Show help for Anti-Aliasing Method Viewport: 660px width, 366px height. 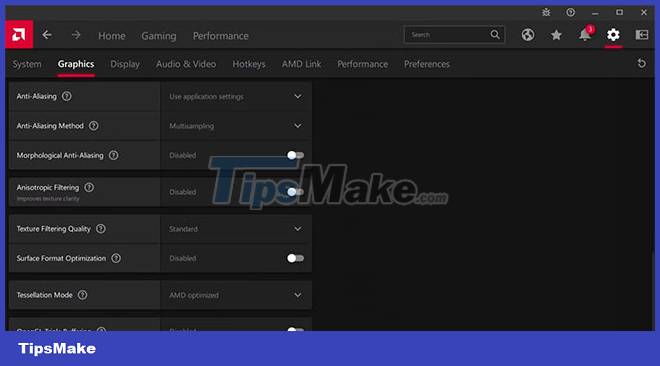(93, 126)
